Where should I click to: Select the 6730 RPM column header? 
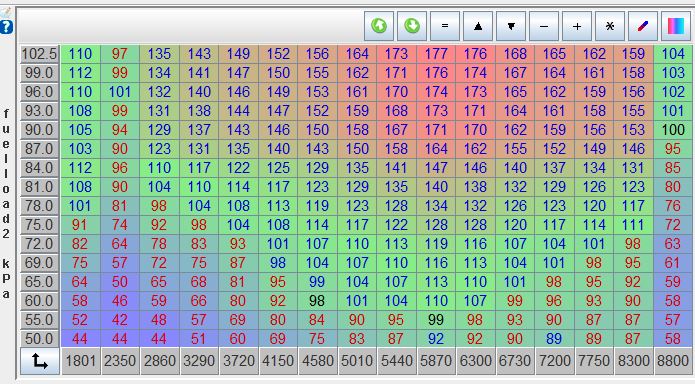tap(515, 361)
